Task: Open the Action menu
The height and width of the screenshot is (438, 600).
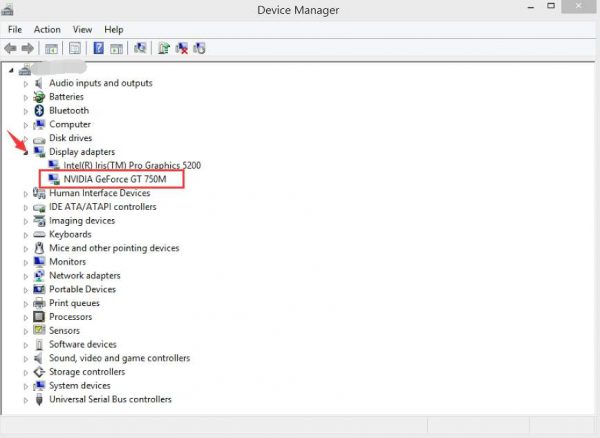Action: tap(47, 29)
